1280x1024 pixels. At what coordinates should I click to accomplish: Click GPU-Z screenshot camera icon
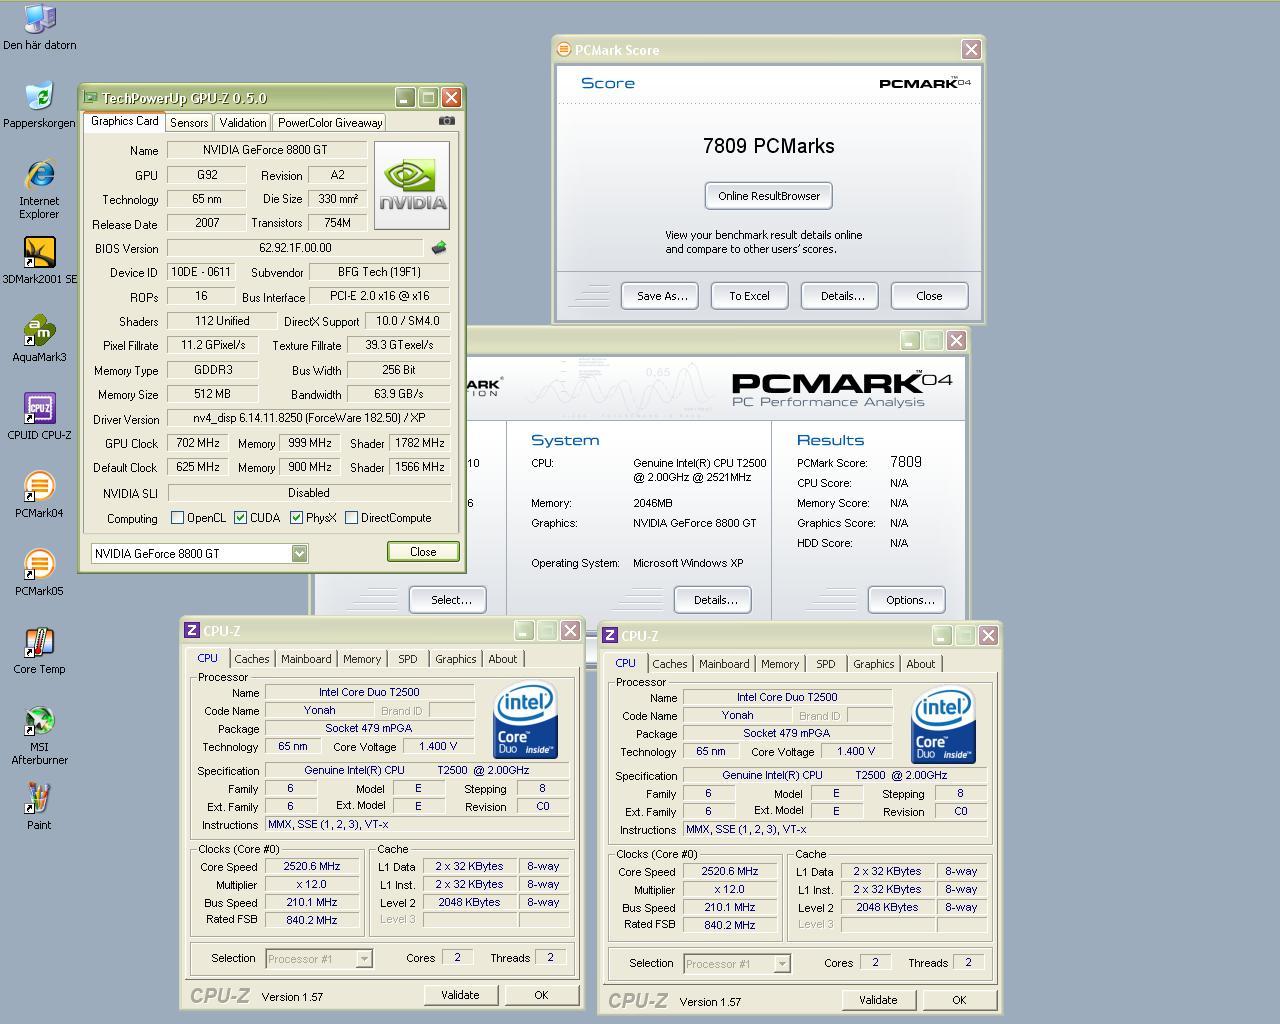click(x=447, y=121)
